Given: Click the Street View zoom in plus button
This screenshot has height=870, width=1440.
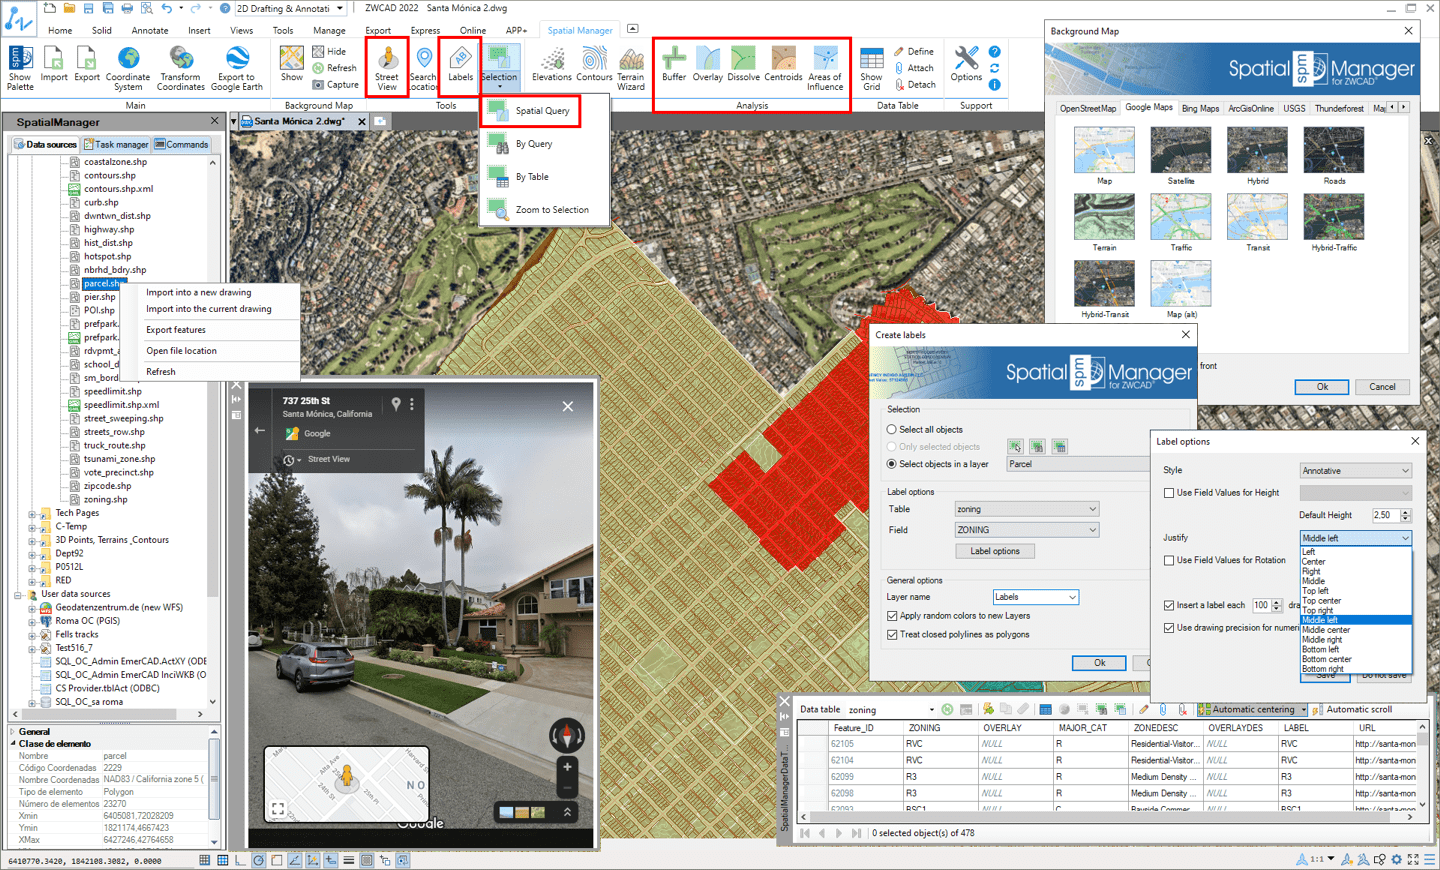Looking at the screenshot, I should 567,767.
